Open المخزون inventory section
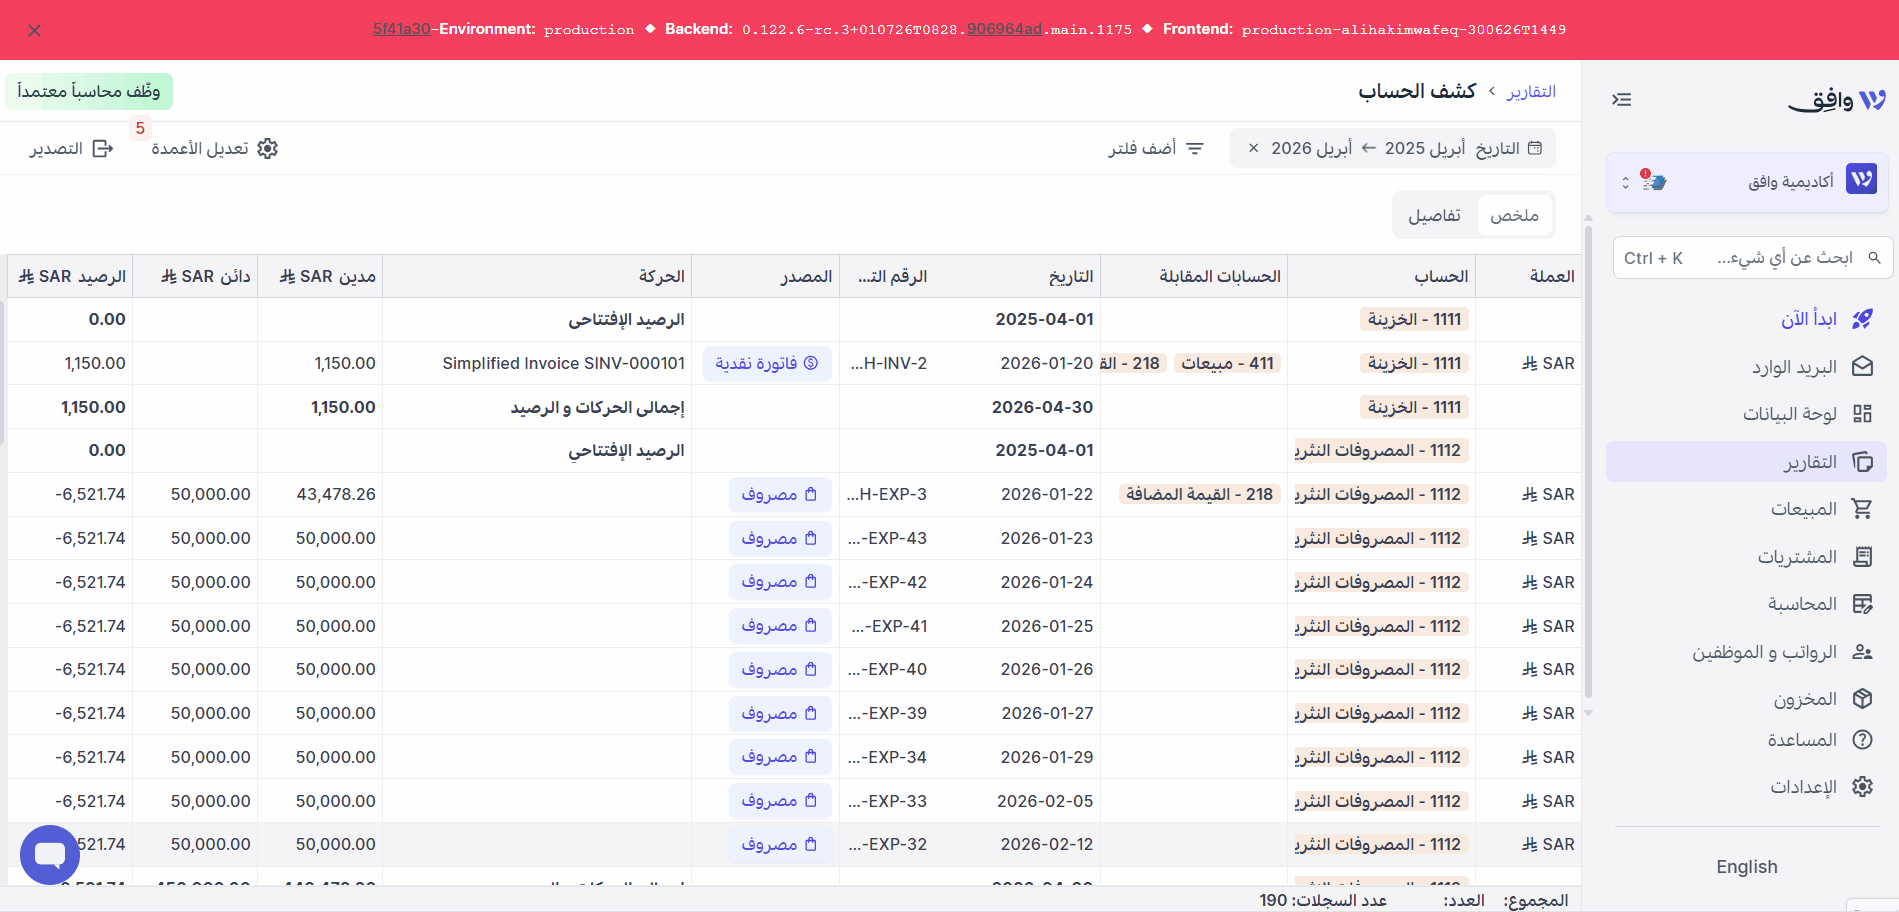The image size is (1899, 912). [x=1823, y=699]
